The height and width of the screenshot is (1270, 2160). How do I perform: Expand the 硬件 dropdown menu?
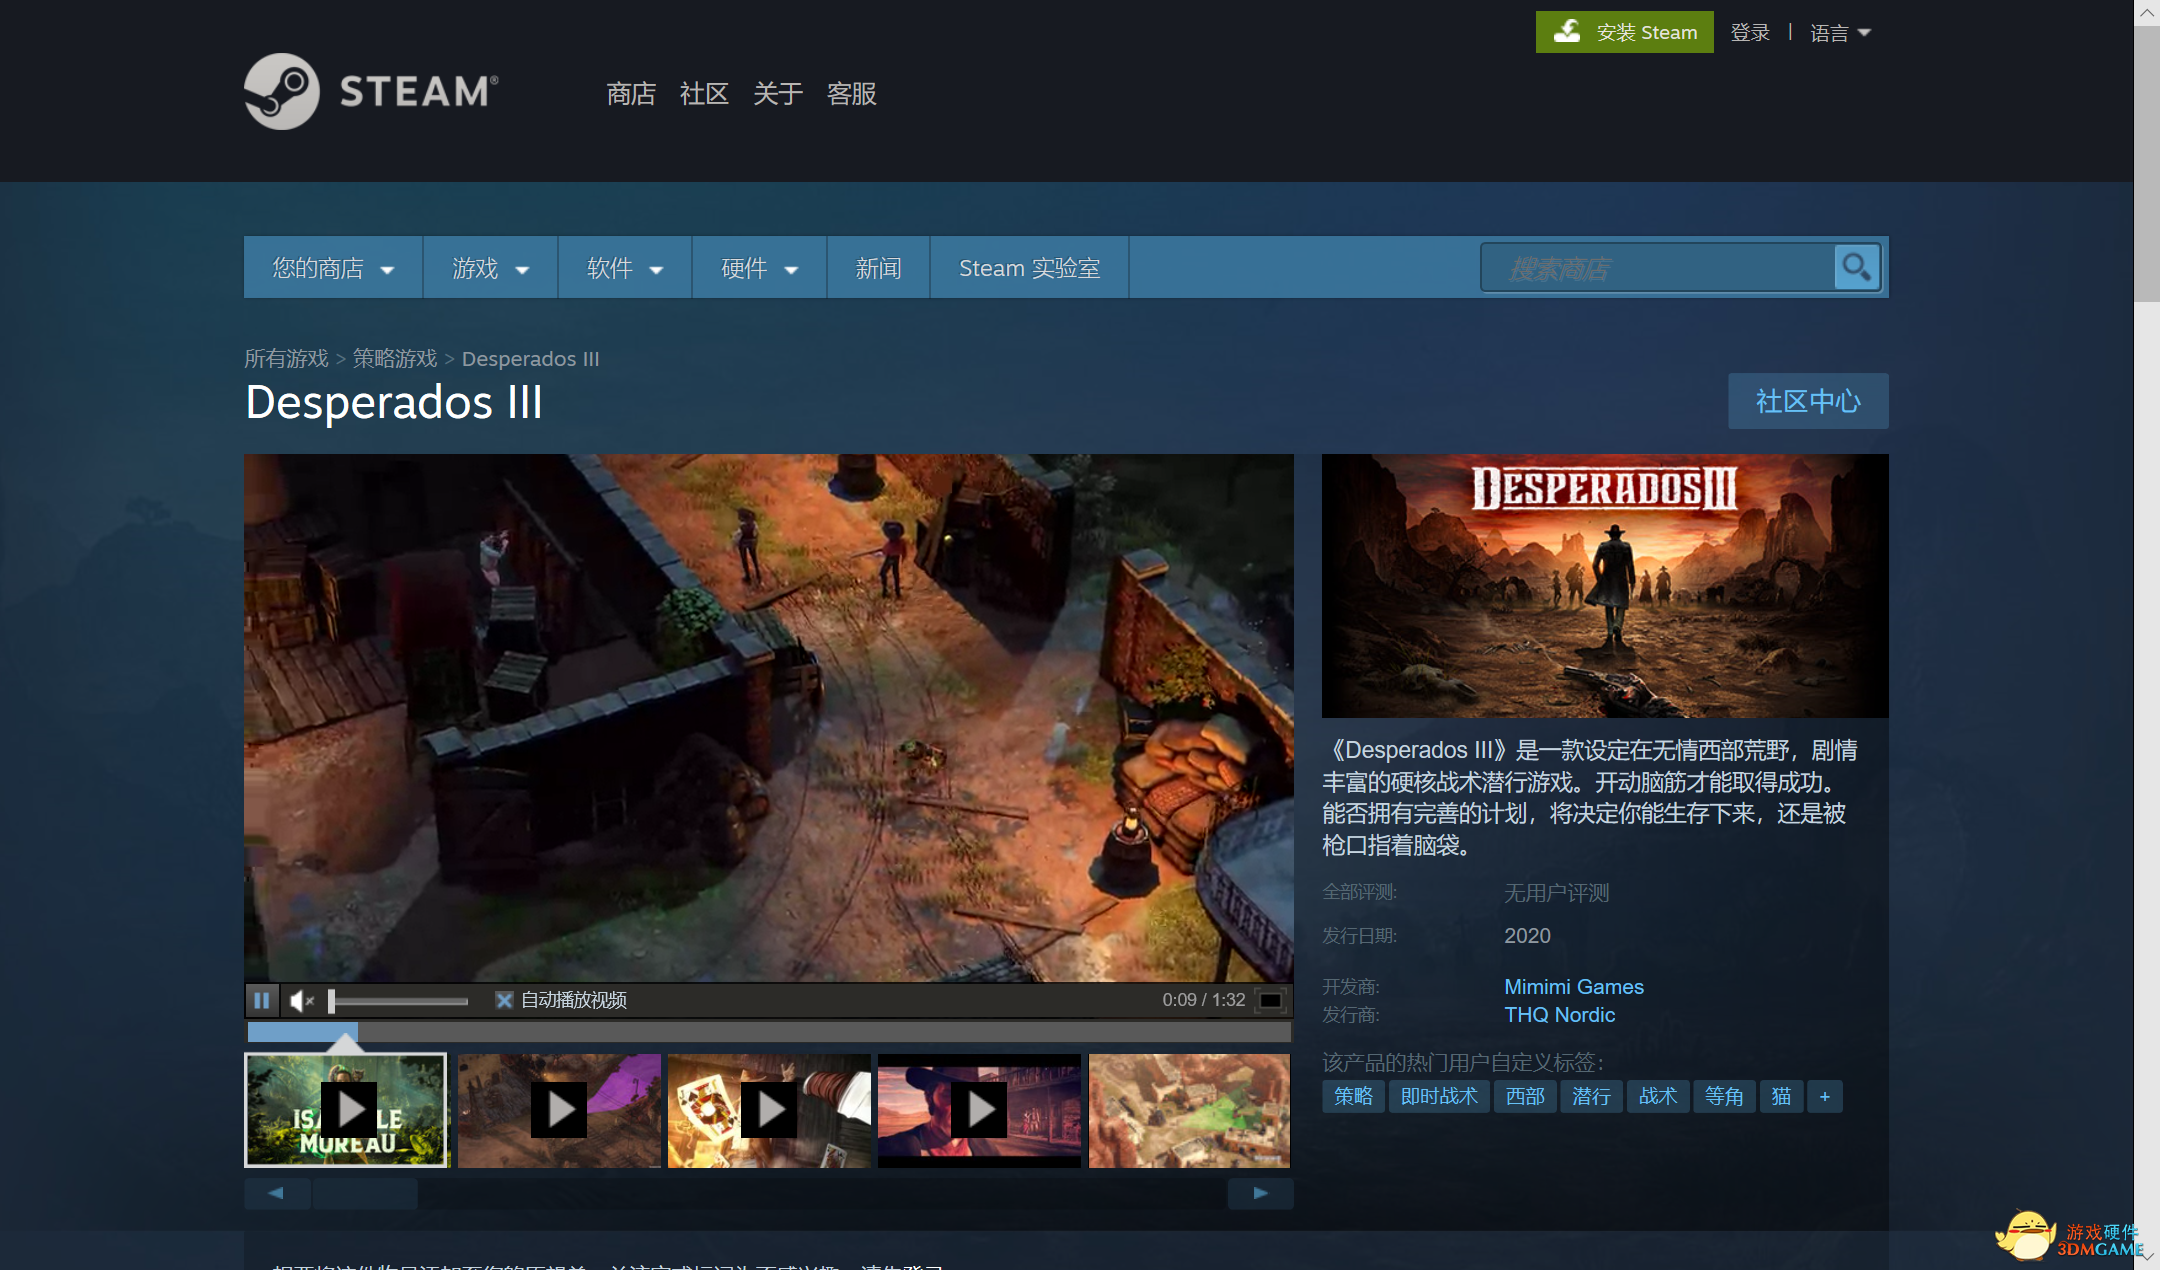click(x=759, y=268)
